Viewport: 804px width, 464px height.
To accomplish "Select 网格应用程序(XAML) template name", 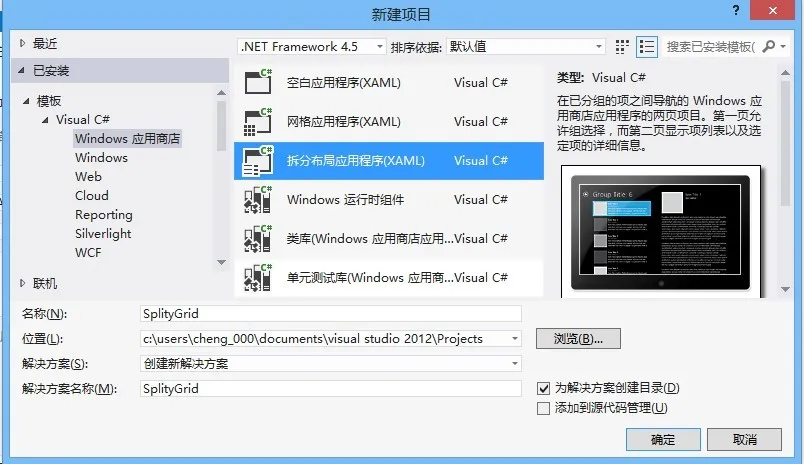I will pyautogui.click(x=344, y=122).
